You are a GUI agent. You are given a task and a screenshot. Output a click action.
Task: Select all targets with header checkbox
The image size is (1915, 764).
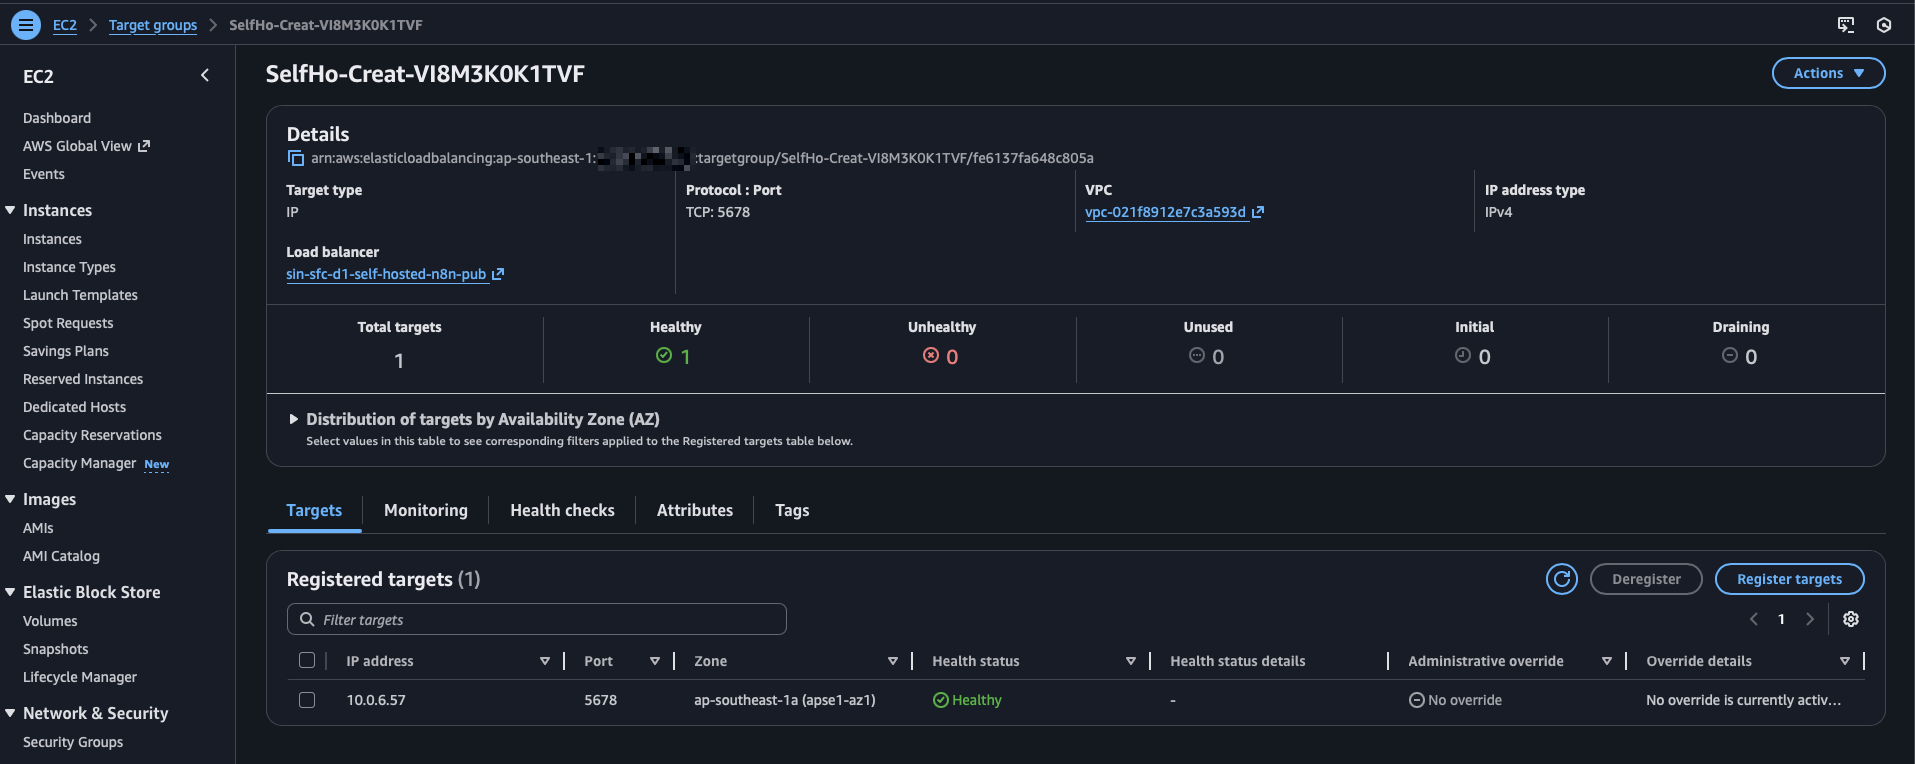(x=307, y=661)
